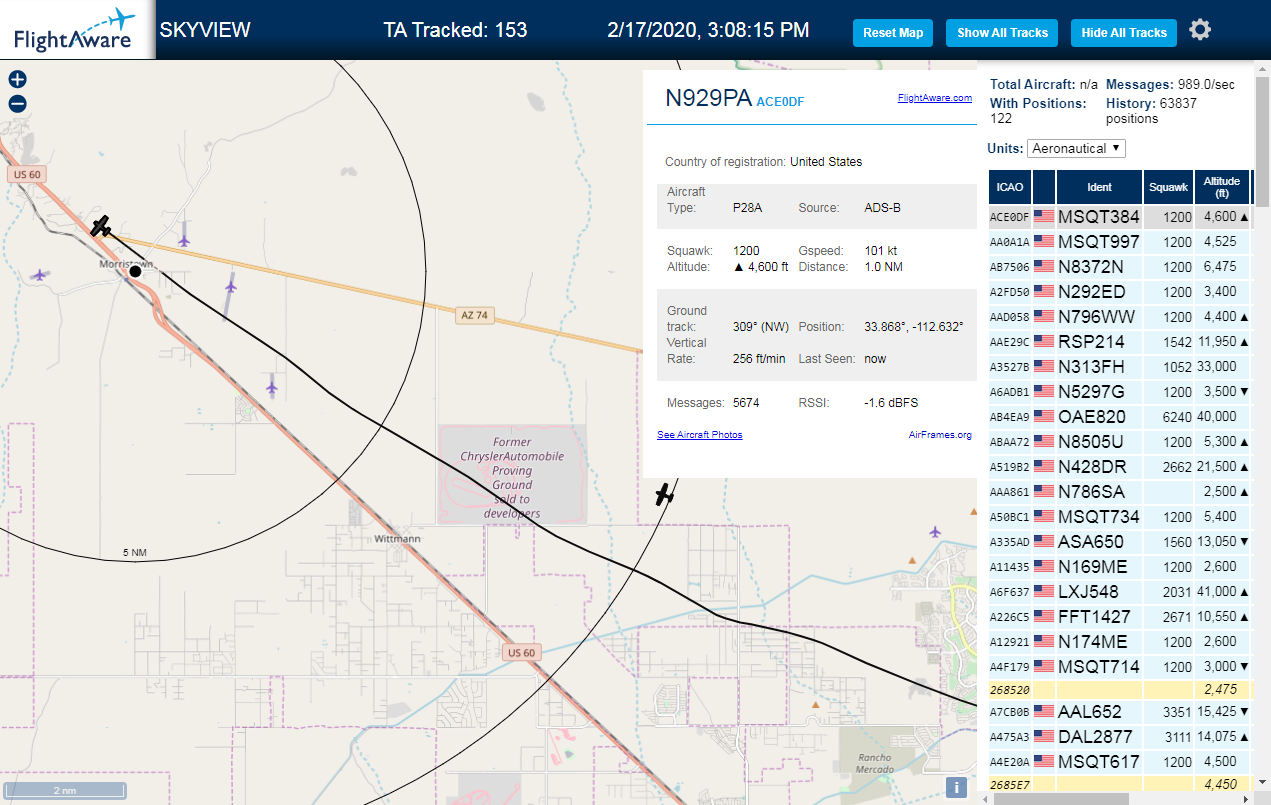Click the blue map info icon
The height and width of the screenshot is (805, 1271).
(x=956, y=787)
